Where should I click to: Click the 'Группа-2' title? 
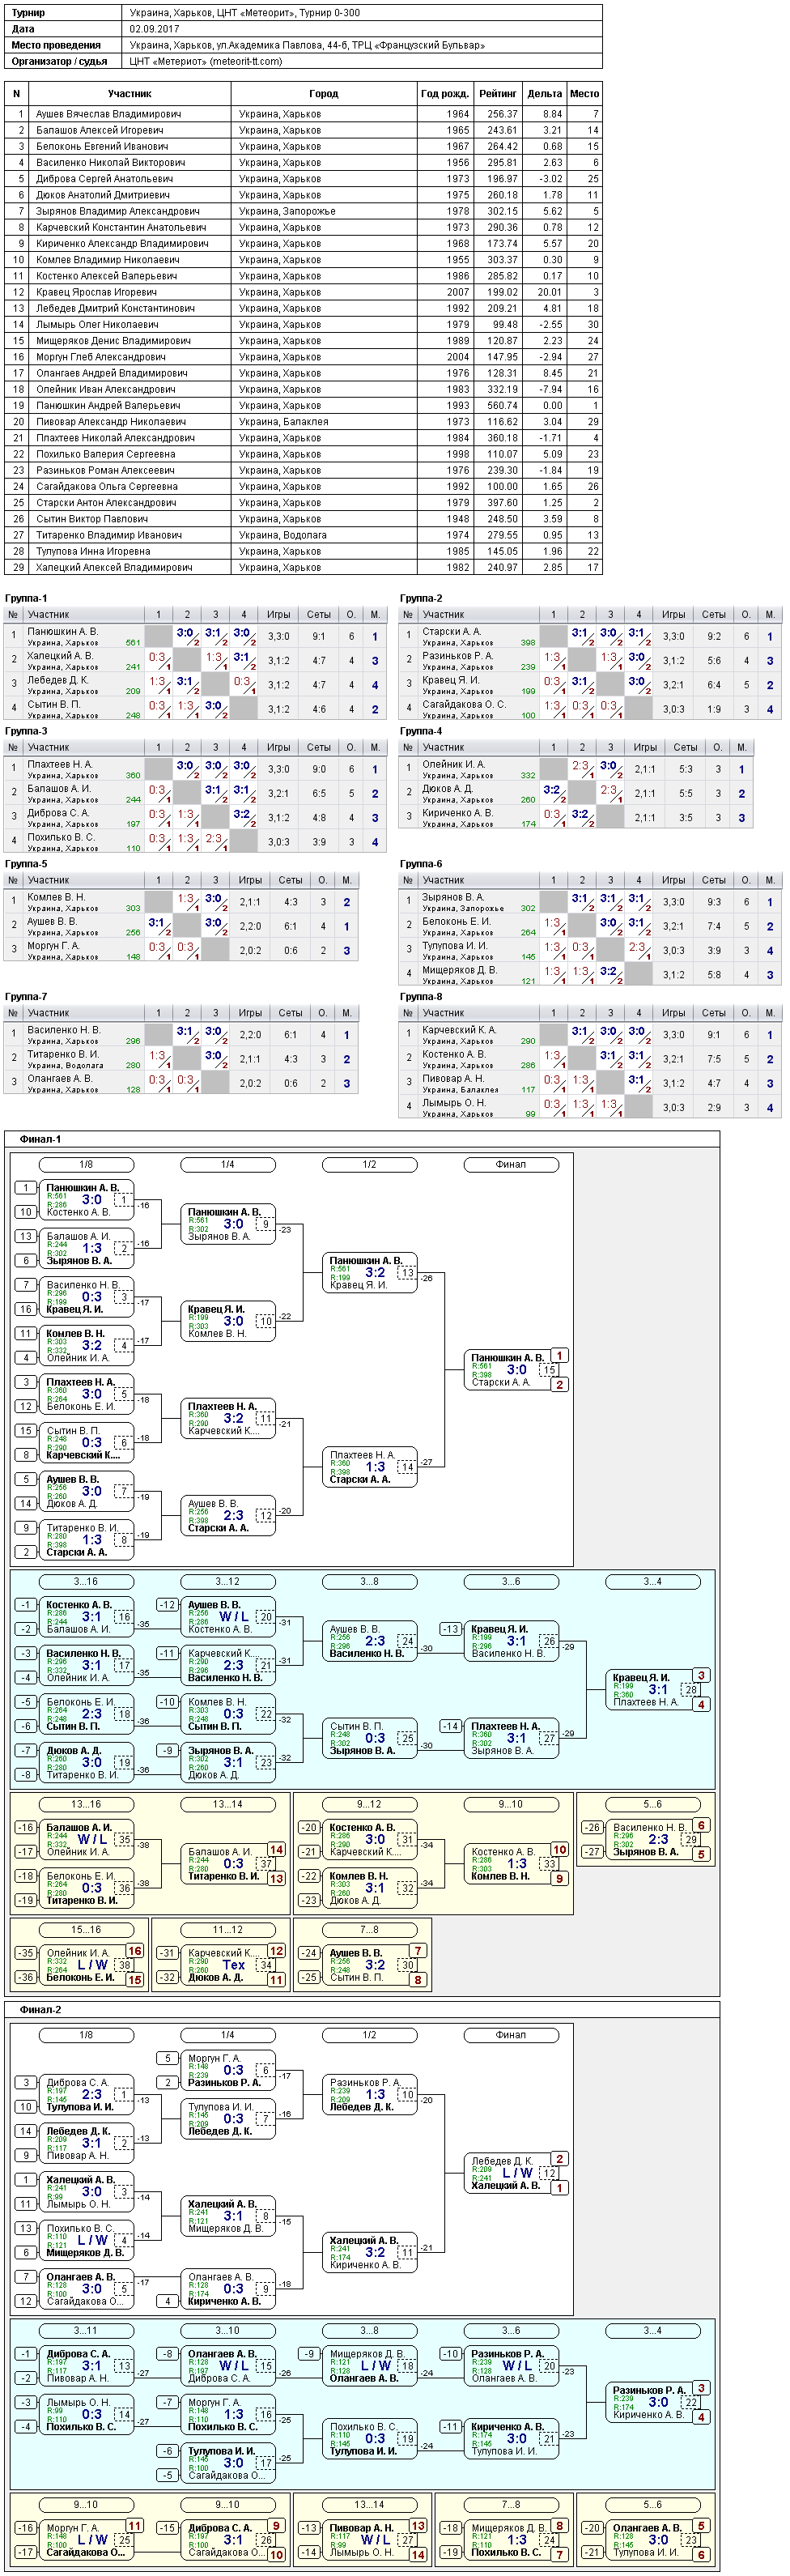click(421, 598)
